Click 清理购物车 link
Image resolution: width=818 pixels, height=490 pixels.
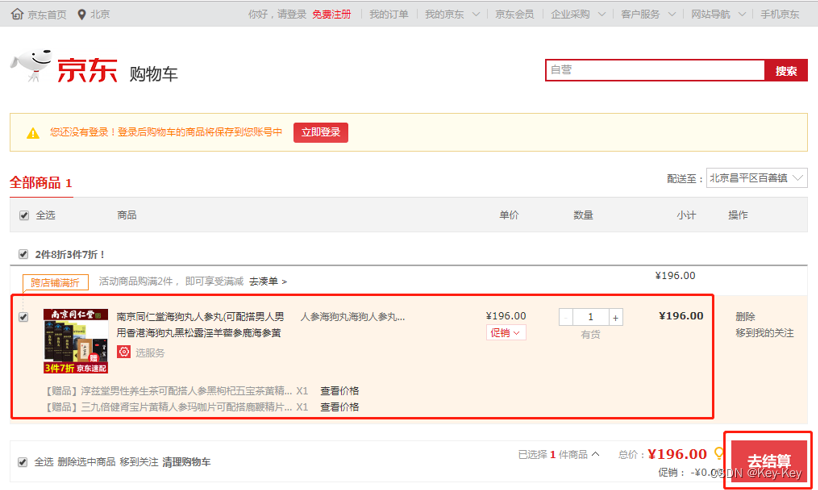[x=186, y=462]
